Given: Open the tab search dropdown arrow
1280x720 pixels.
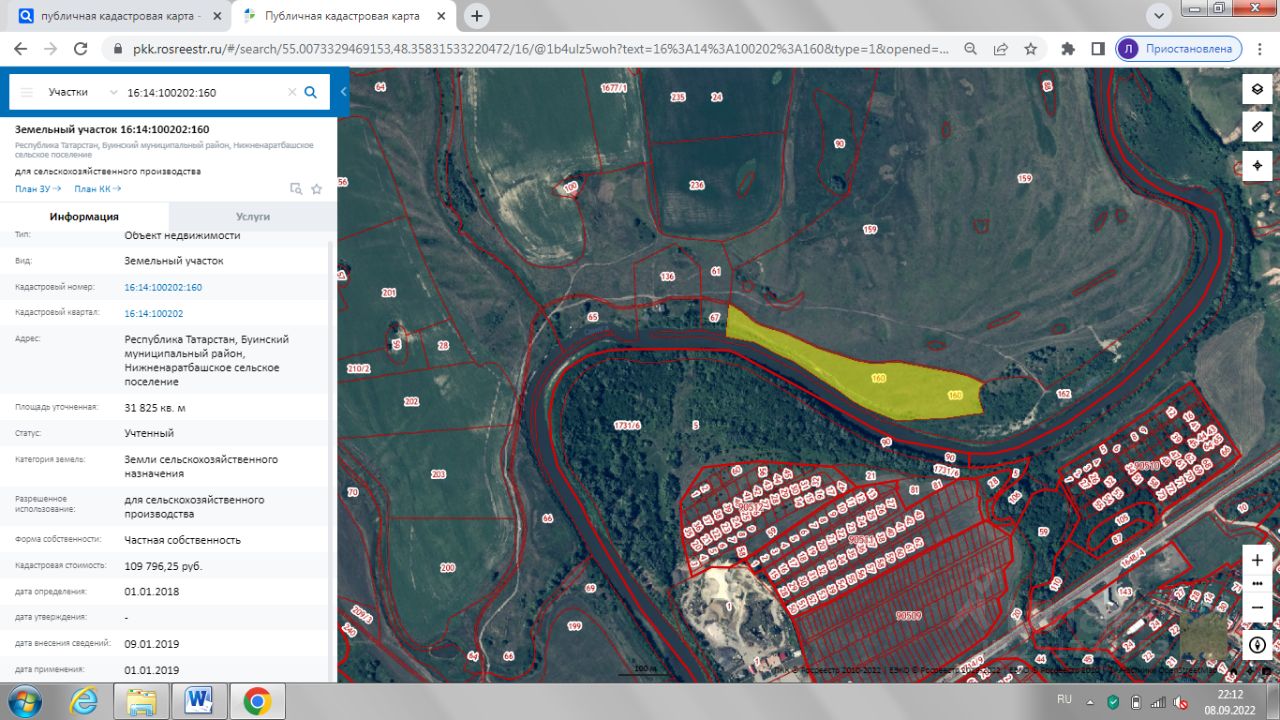Looking at the screenshot, I should [x=1159, y=16].
